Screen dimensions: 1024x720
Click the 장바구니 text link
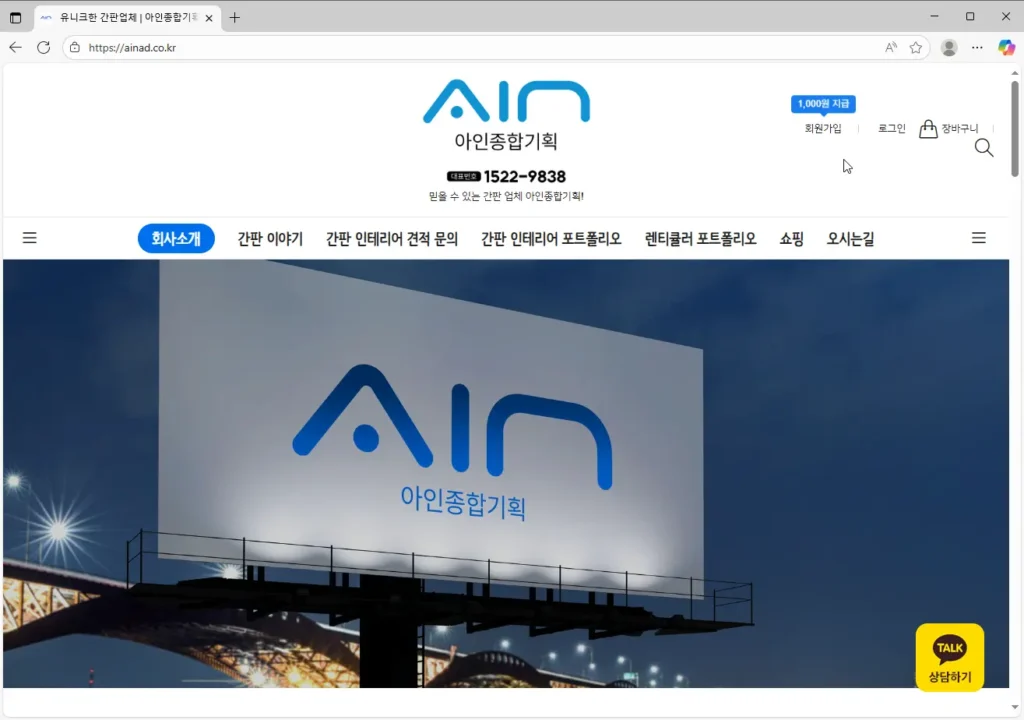(959, 129)
